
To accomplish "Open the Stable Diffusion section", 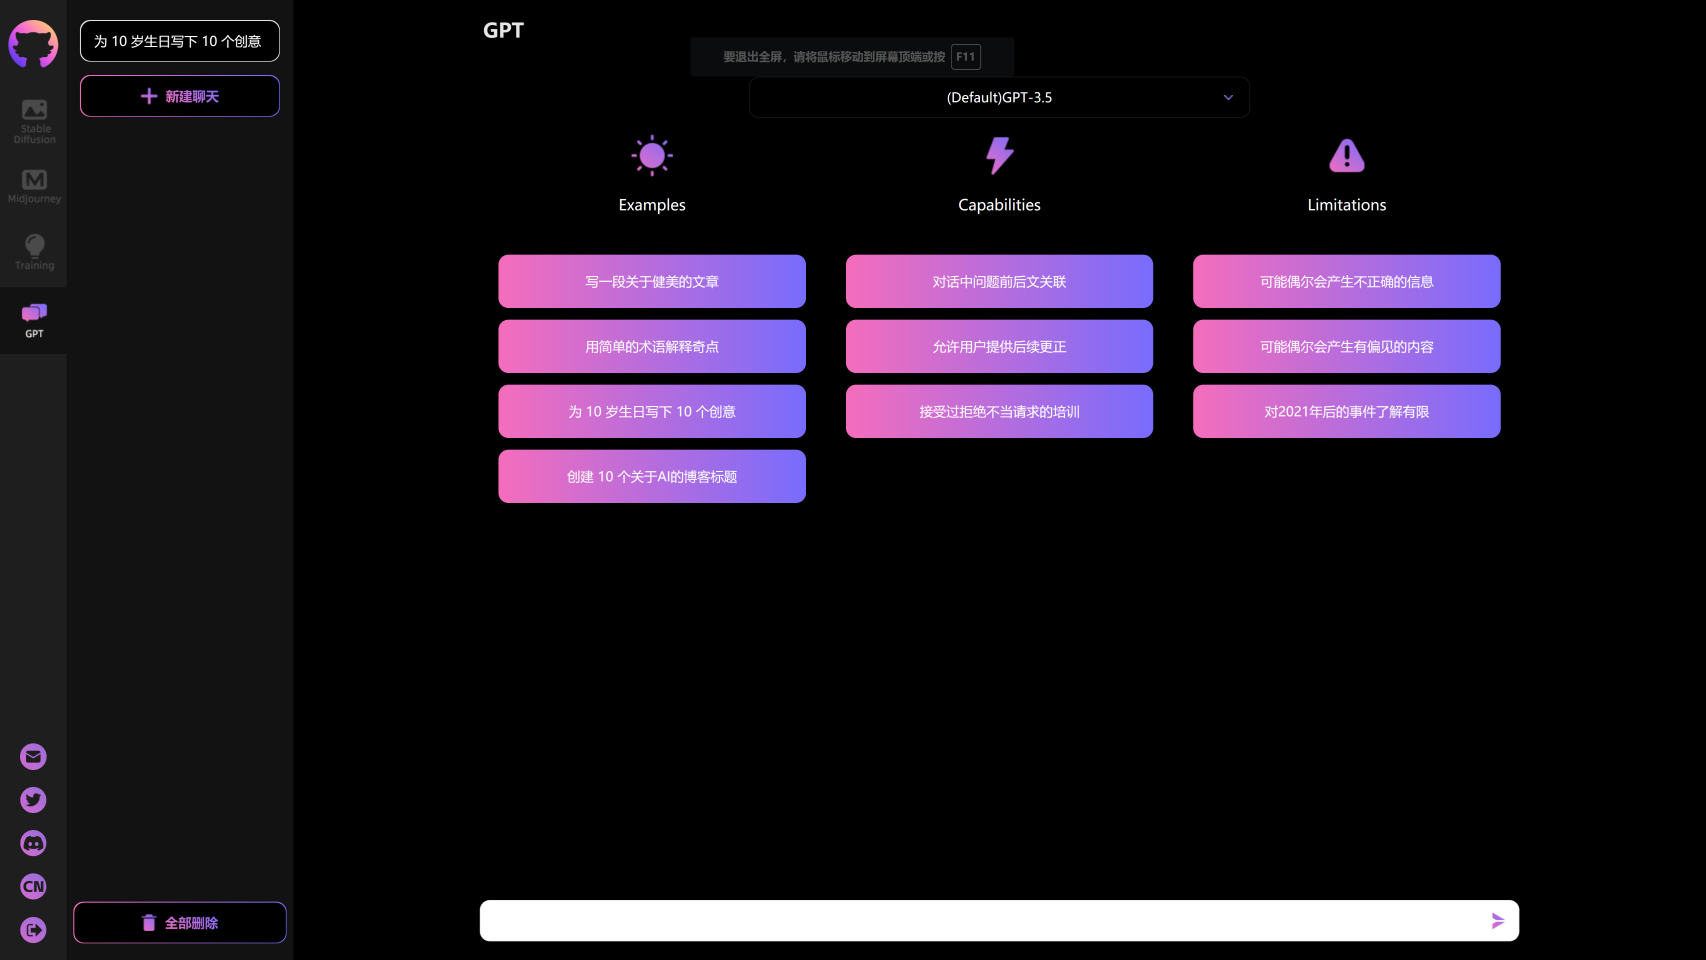I will (34, 121).
